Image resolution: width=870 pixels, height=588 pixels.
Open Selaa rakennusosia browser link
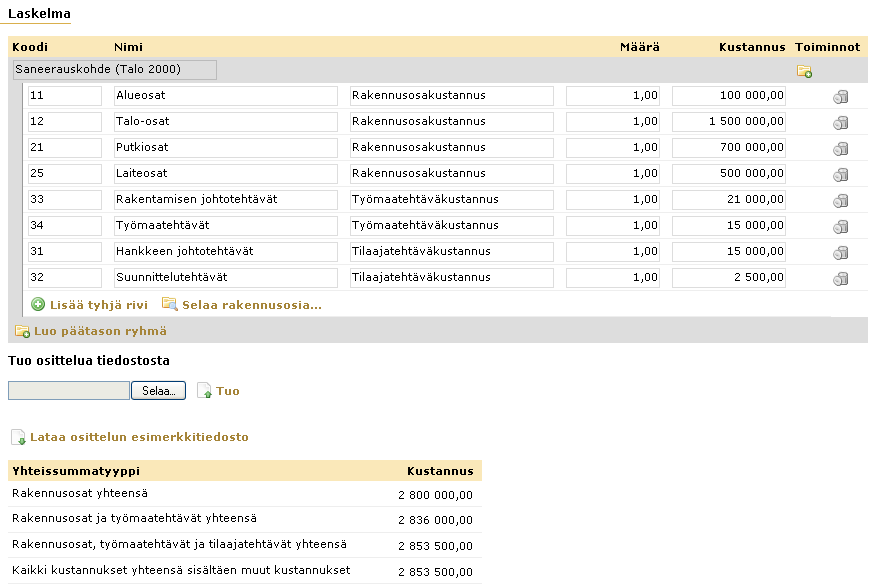pyautogui.click(x=251, y=304)
